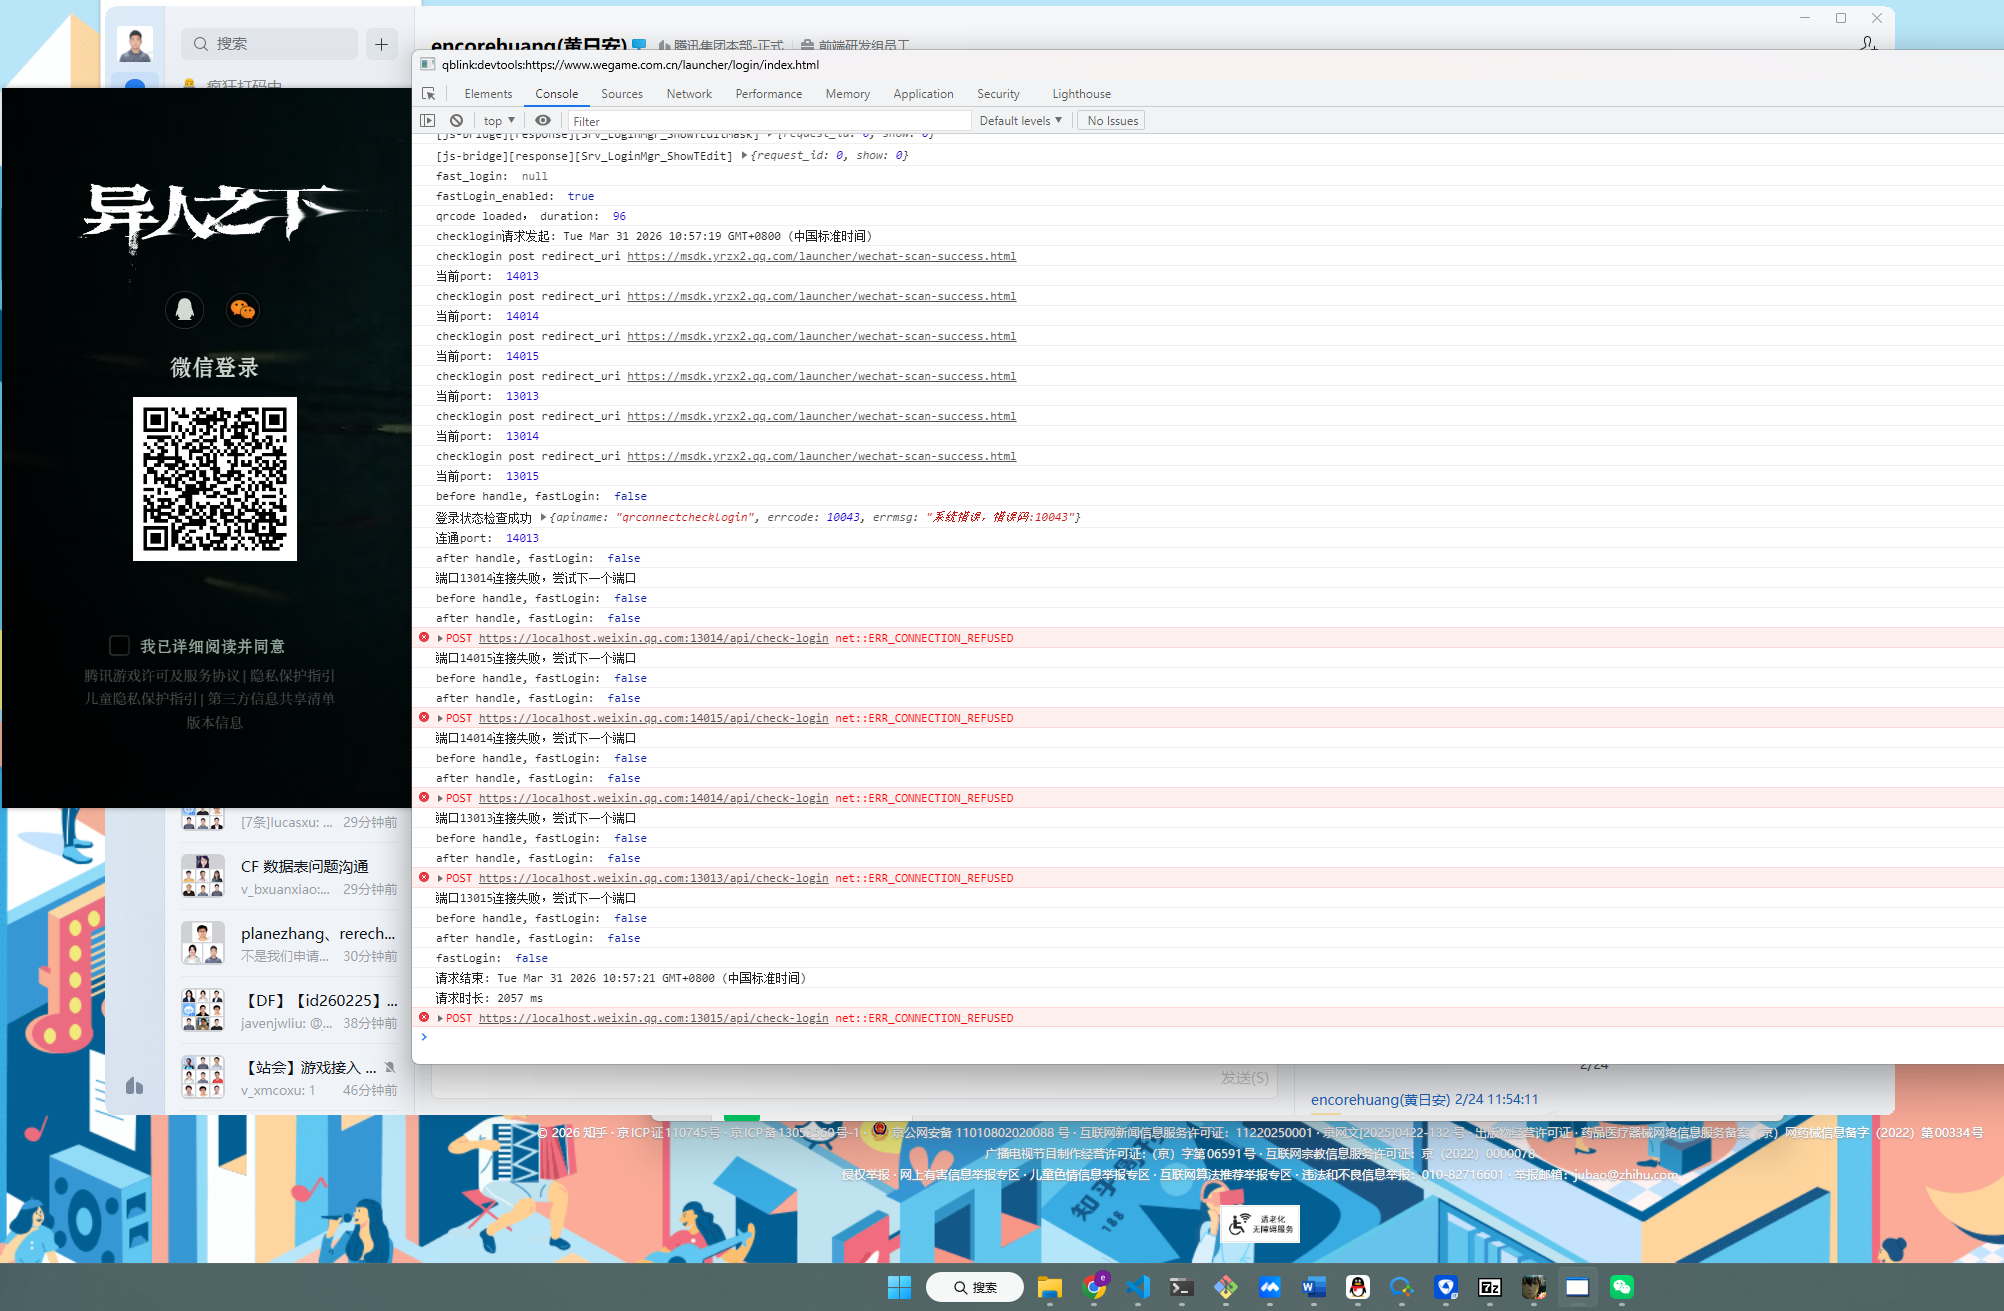Toggle the console sidebar panel icon

tap(428, 121)
